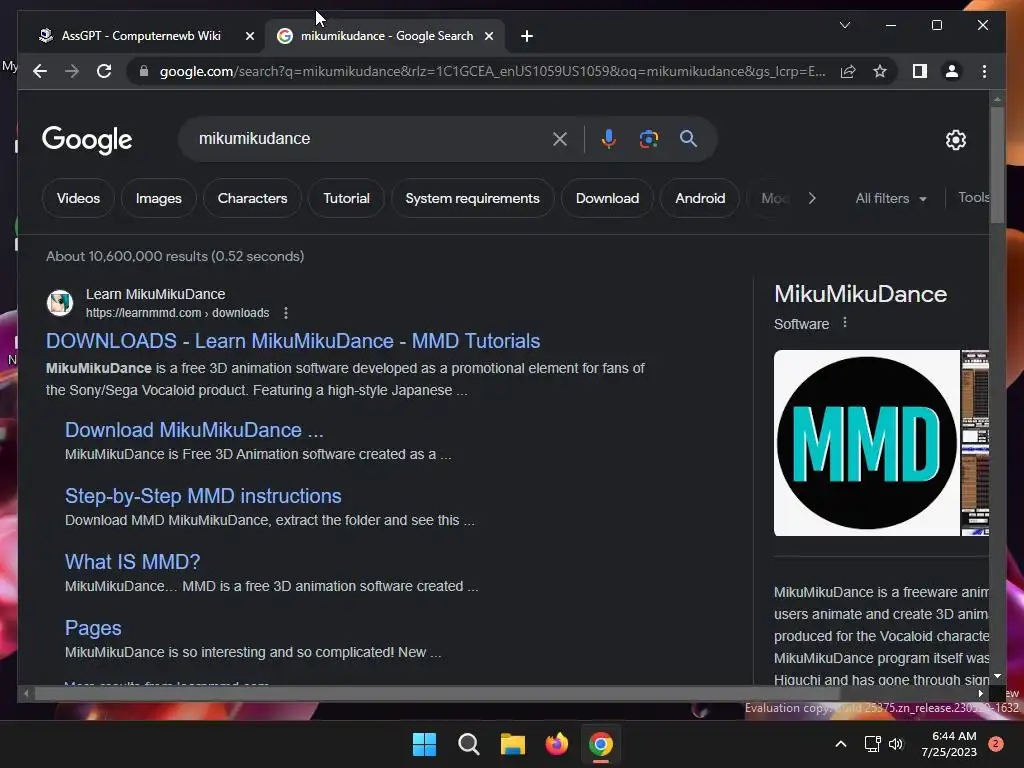Start voice search with the microphone

609,138
